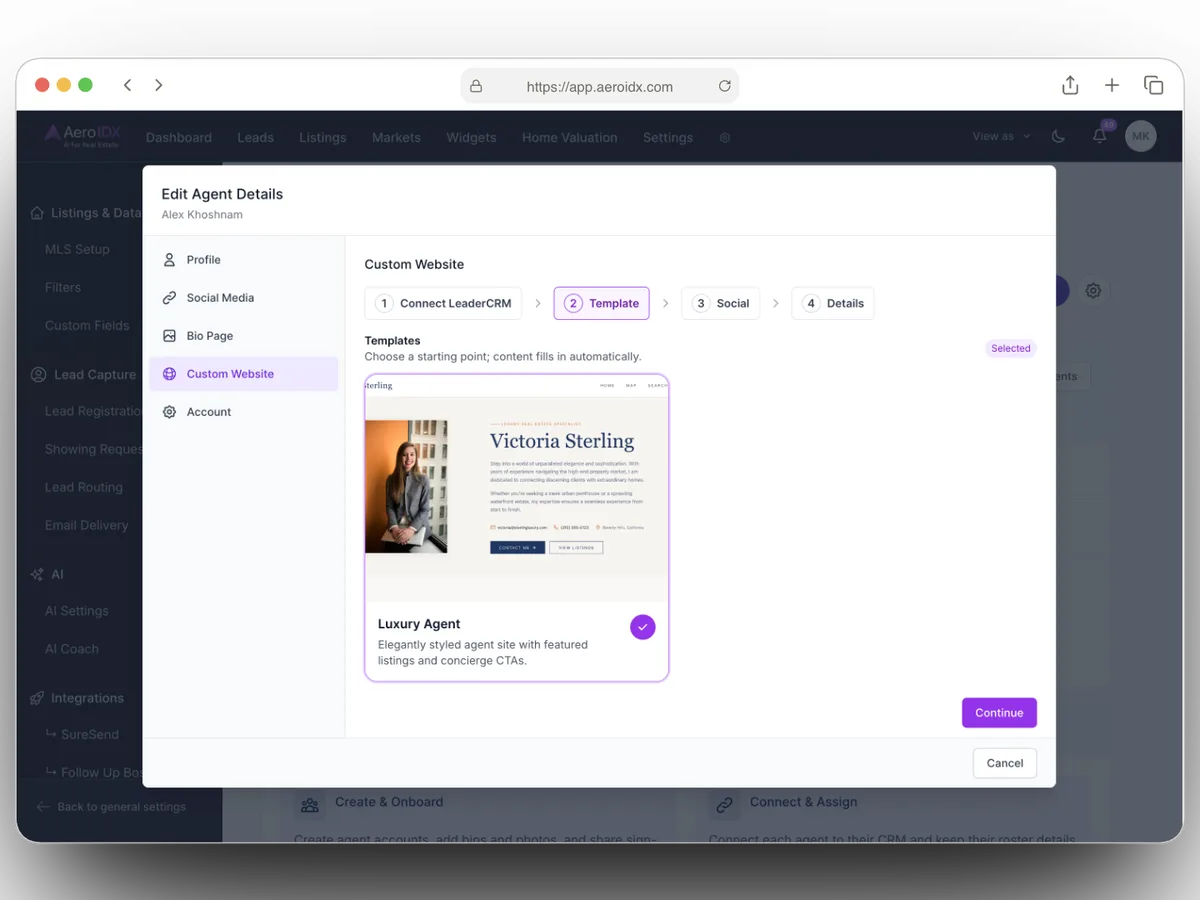Open MLS Setup in left sidebar
1200x900 pixels.
pos(77,249)
